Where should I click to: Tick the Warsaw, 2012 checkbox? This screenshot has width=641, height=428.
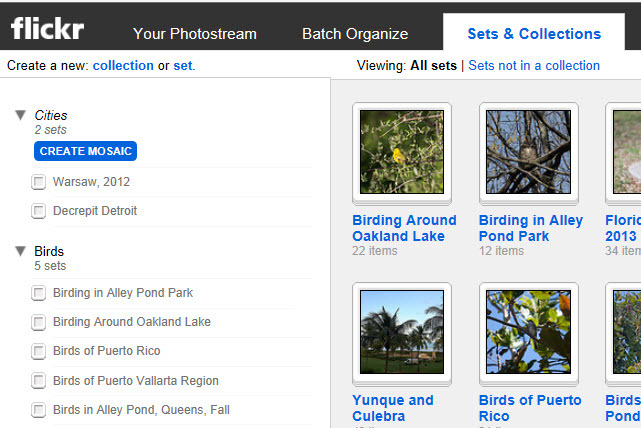39,182
